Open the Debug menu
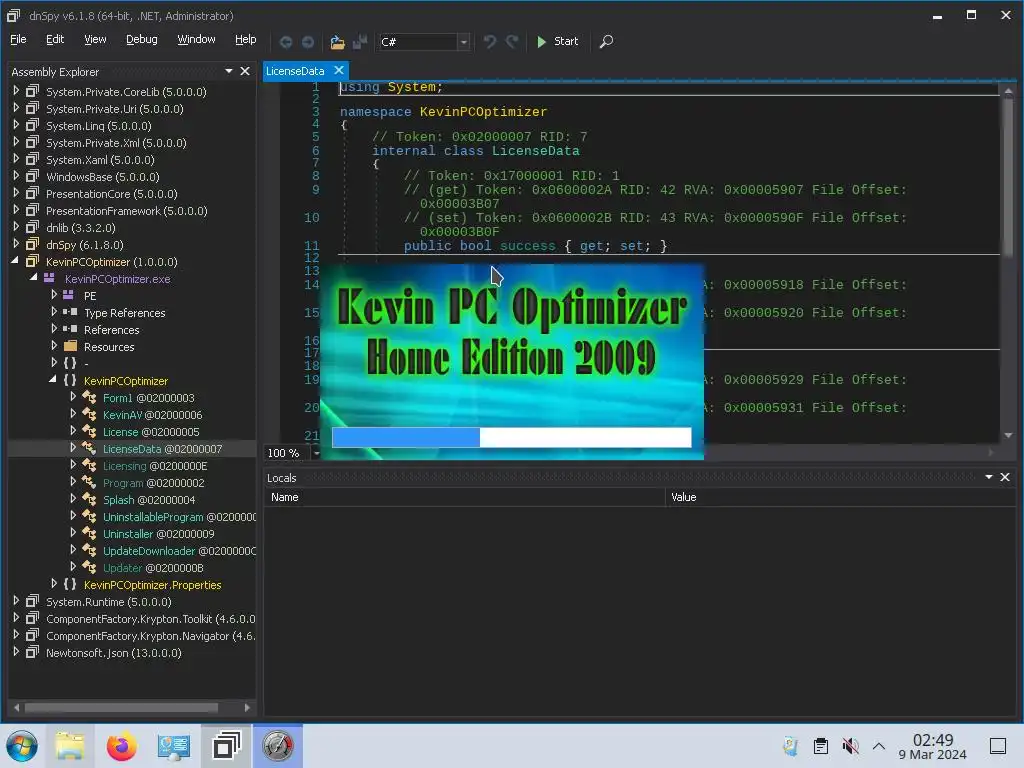 [141, 39]
